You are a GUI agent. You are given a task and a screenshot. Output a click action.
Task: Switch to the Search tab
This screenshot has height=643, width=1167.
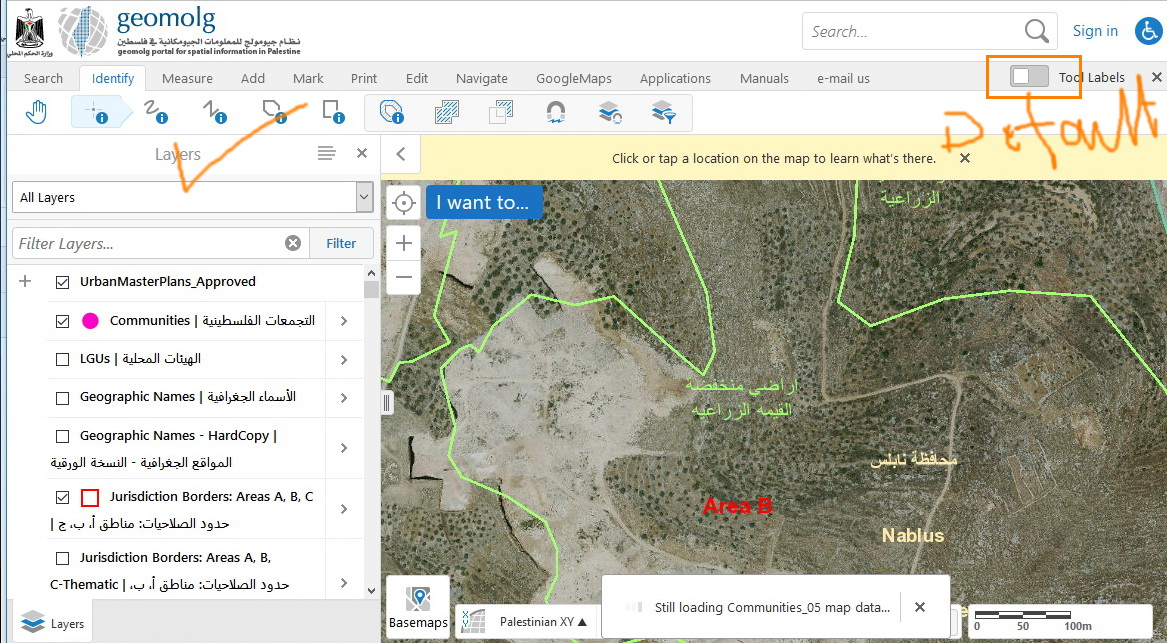(43, 78)
